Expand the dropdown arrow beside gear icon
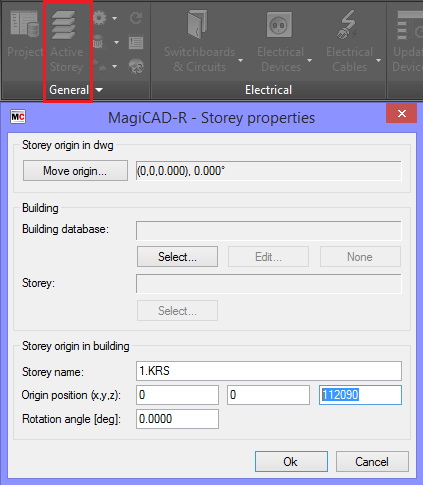 tap(114, 18)
